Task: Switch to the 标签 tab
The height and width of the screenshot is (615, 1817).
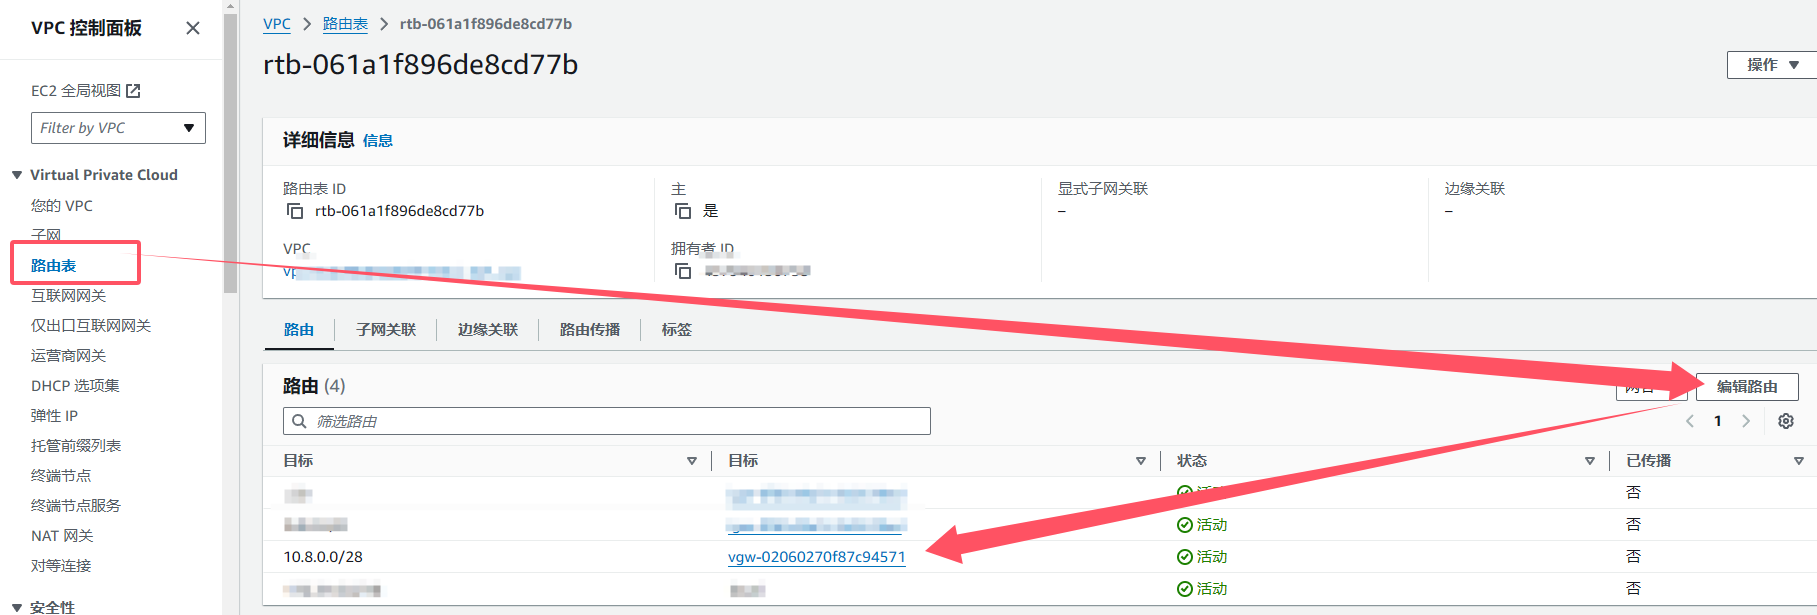Action: click(x=677, y=330)
